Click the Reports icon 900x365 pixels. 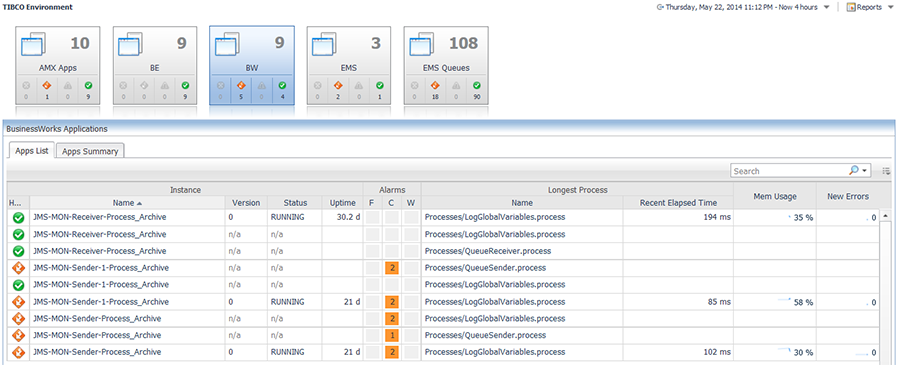click(851, 7)
